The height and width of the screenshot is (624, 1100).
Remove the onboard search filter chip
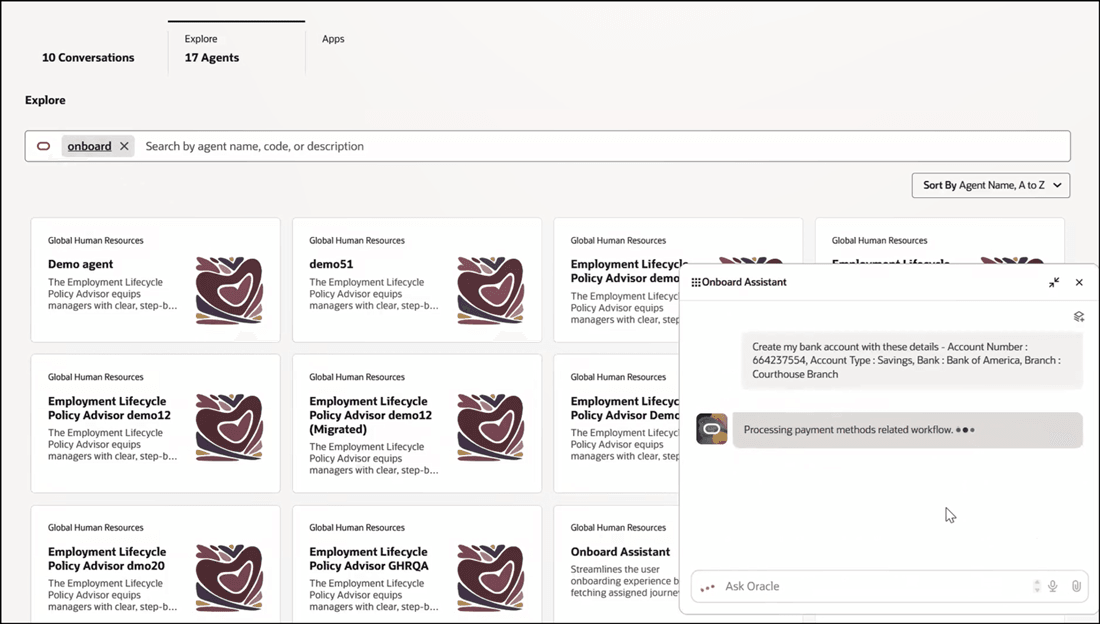click(x=124, y=146)
